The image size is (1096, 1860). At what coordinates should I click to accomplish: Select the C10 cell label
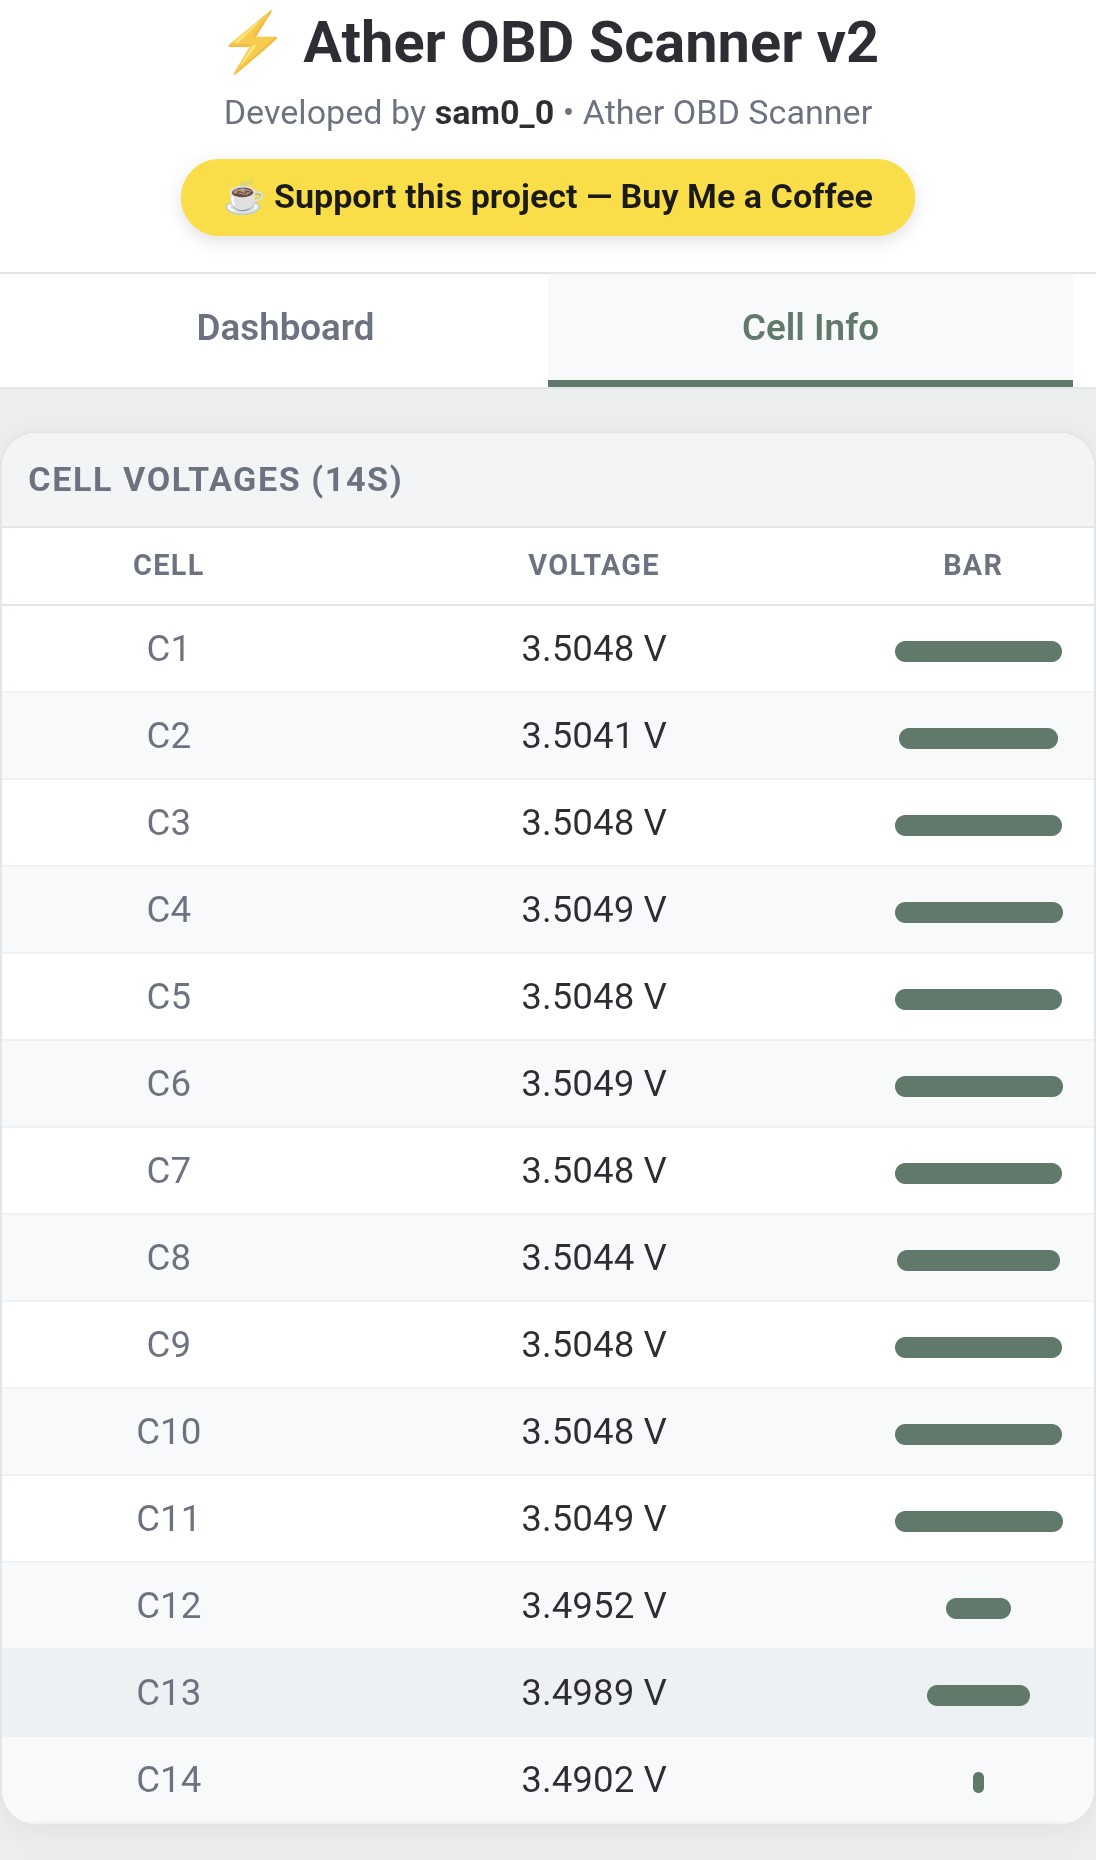[x=168, y=1432]
